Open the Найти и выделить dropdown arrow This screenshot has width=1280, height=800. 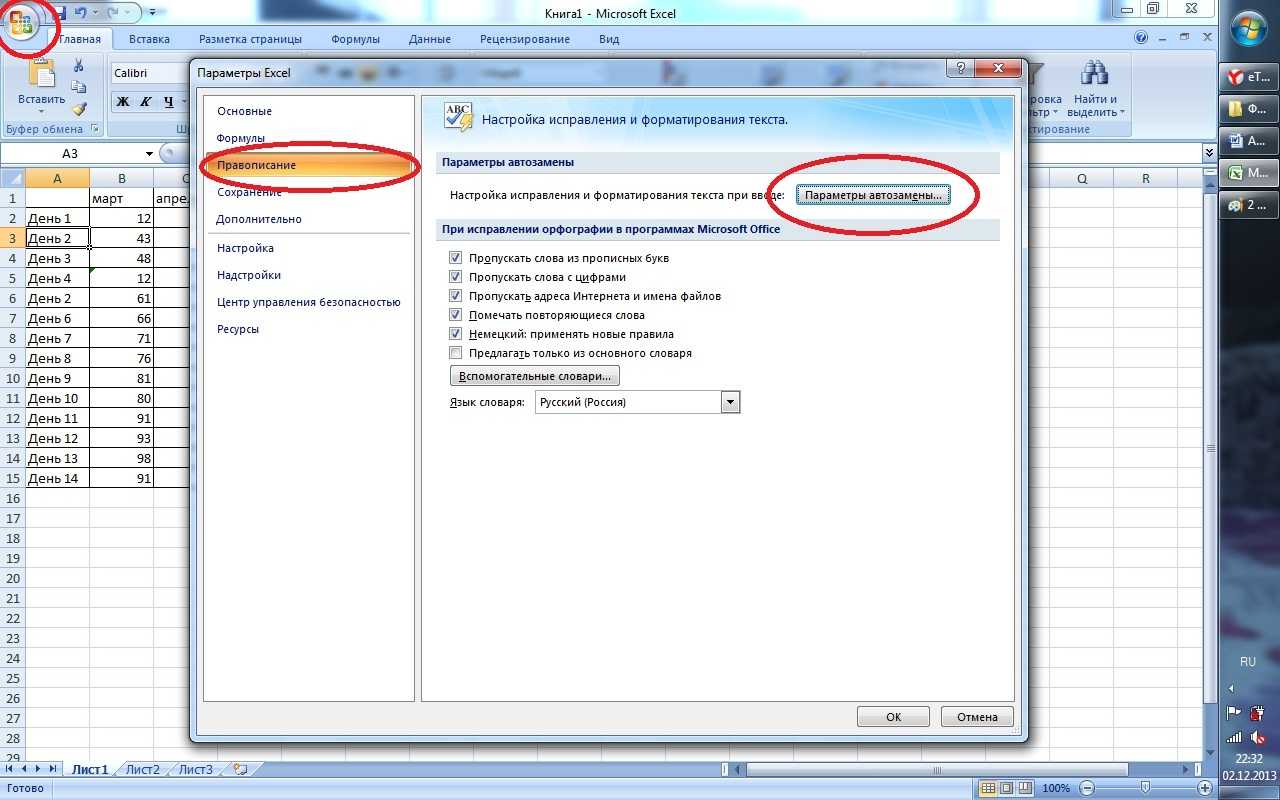point(1122,112)
